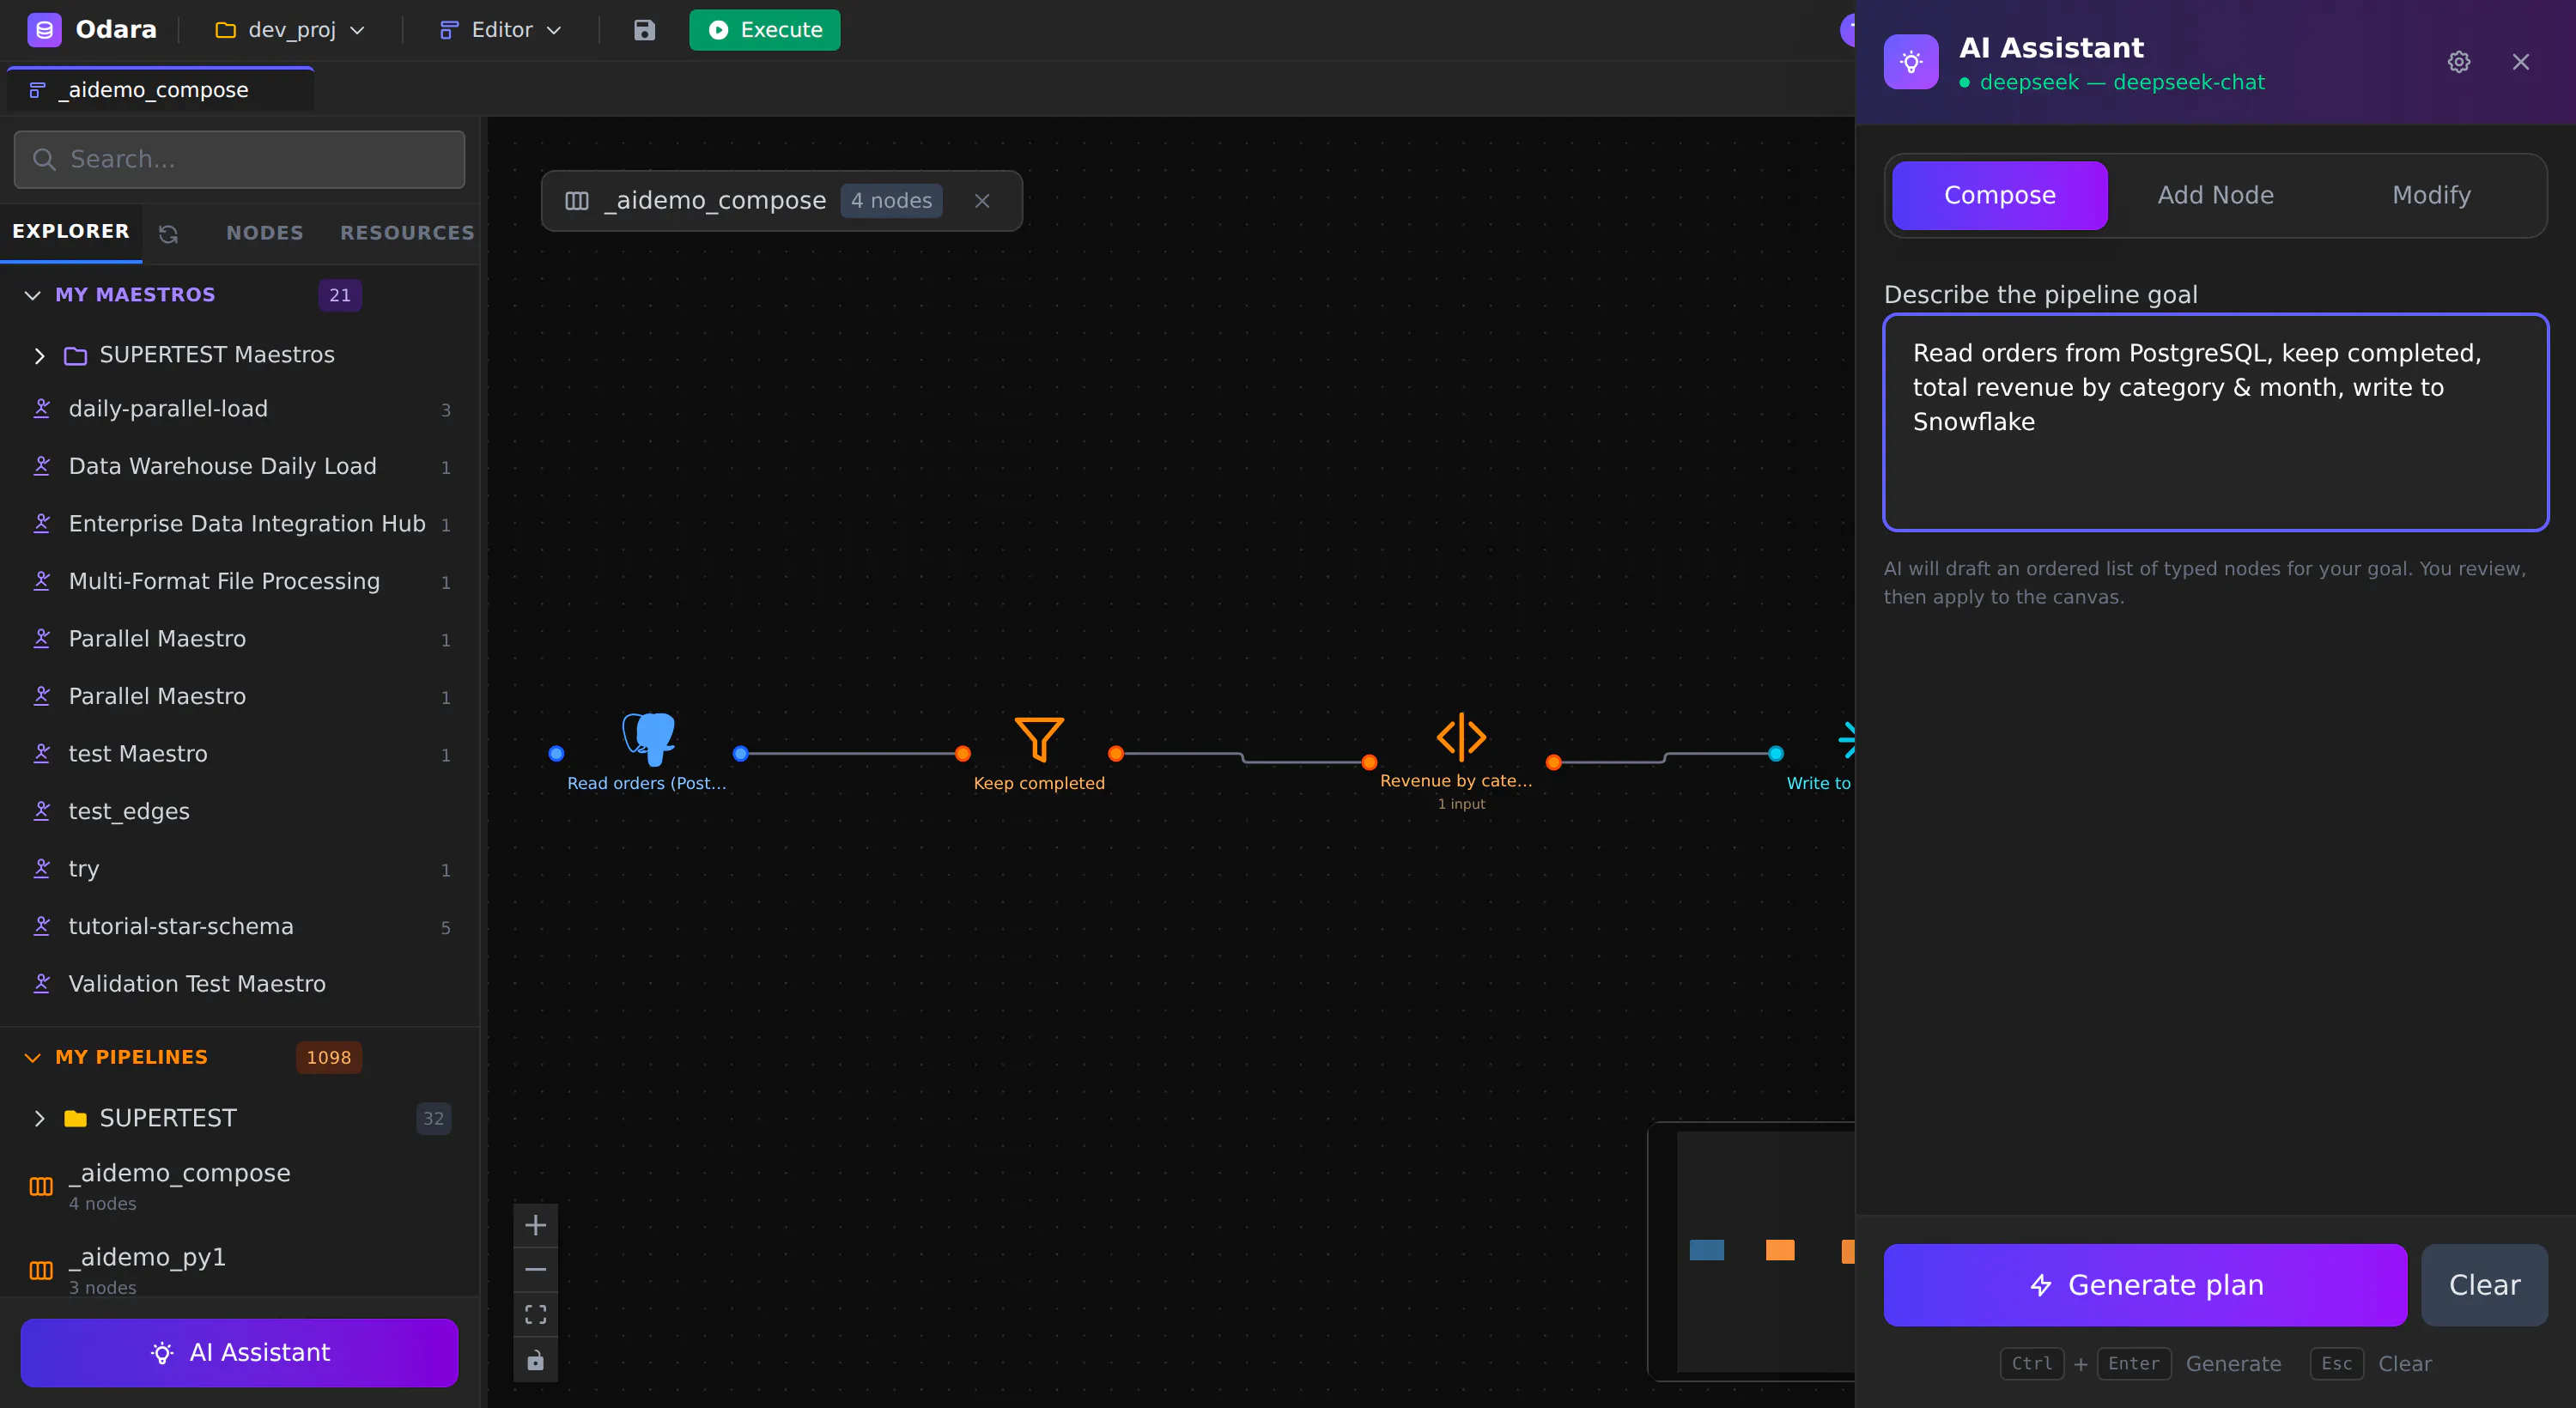
Task: Open test_edges maestro
Action: coord(240,811)
